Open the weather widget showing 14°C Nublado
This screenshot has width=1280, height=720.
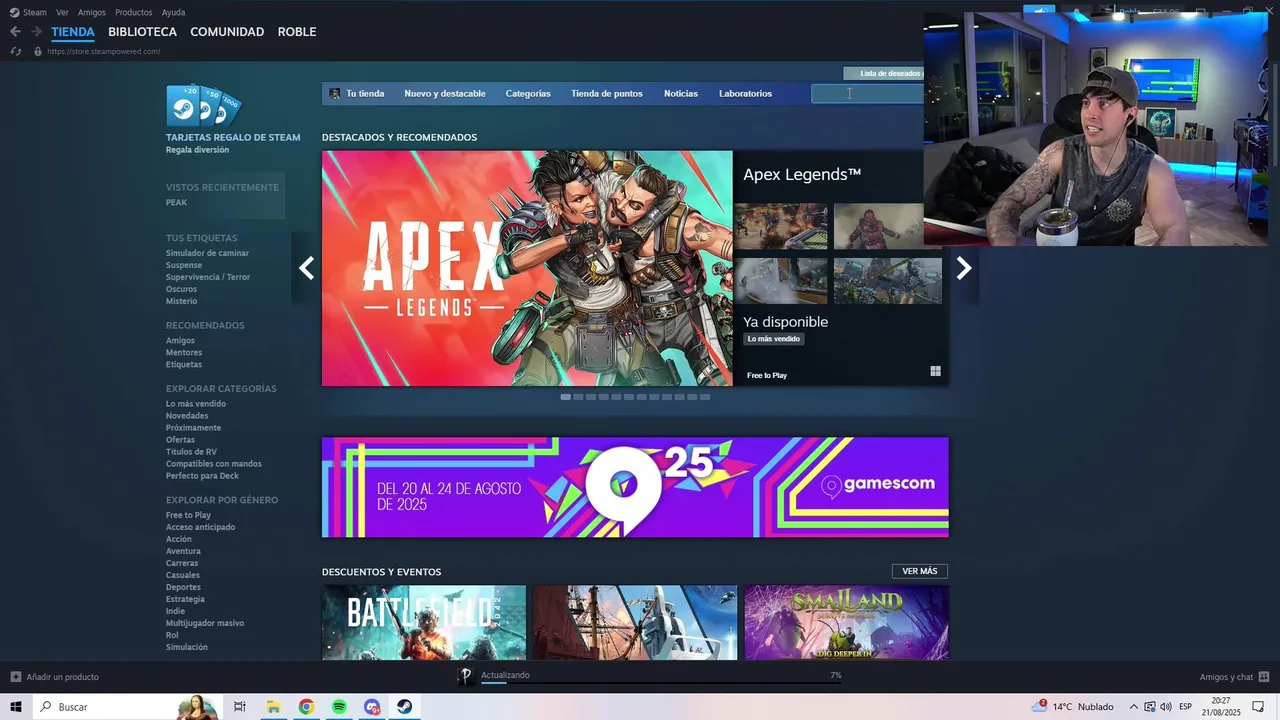pyautogui.click(x=1072, y=707)
